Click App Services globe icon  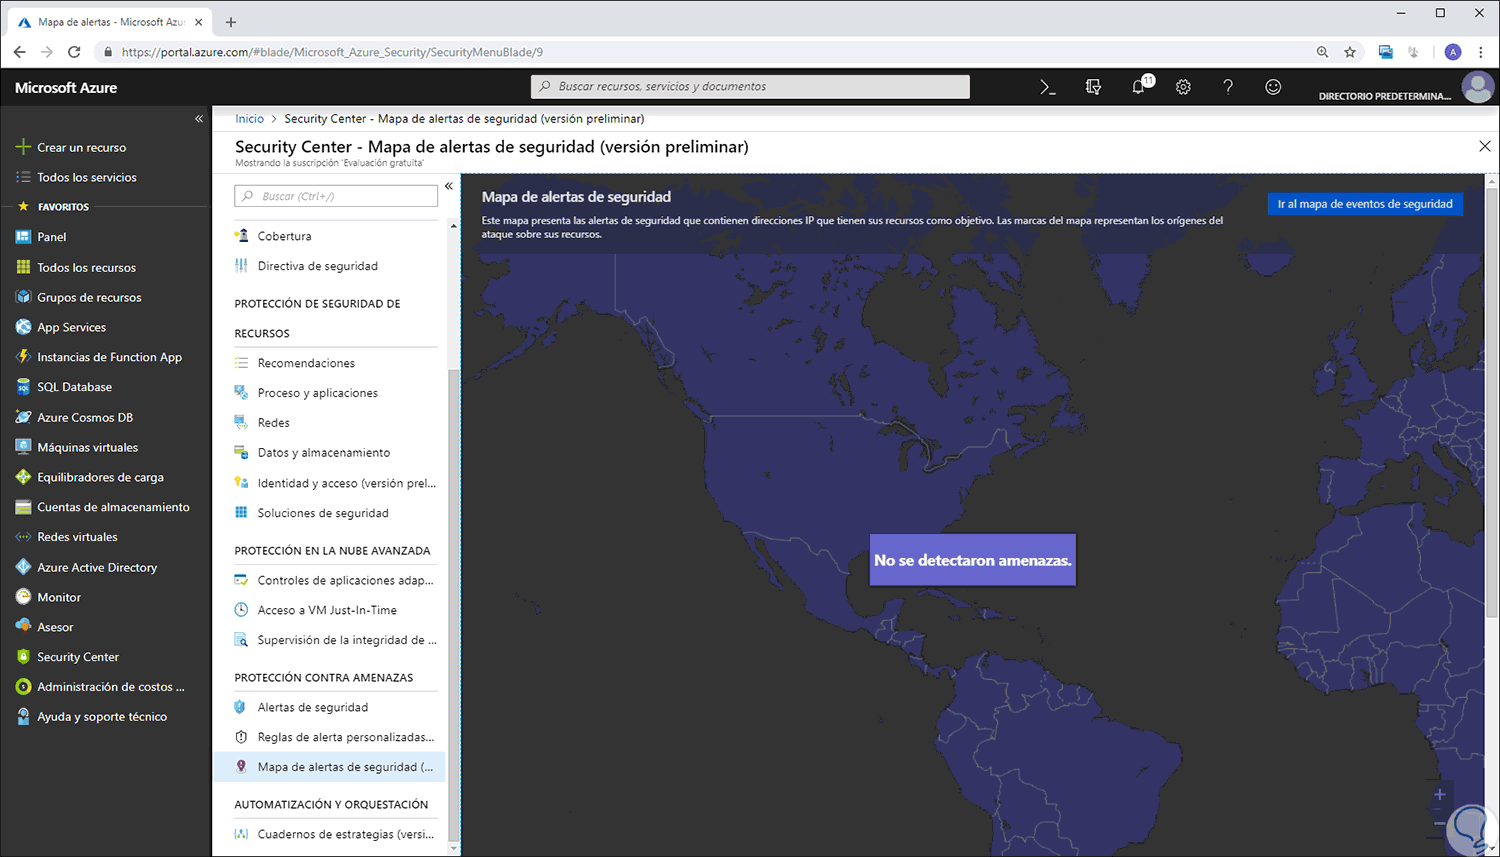pos(23,327)
